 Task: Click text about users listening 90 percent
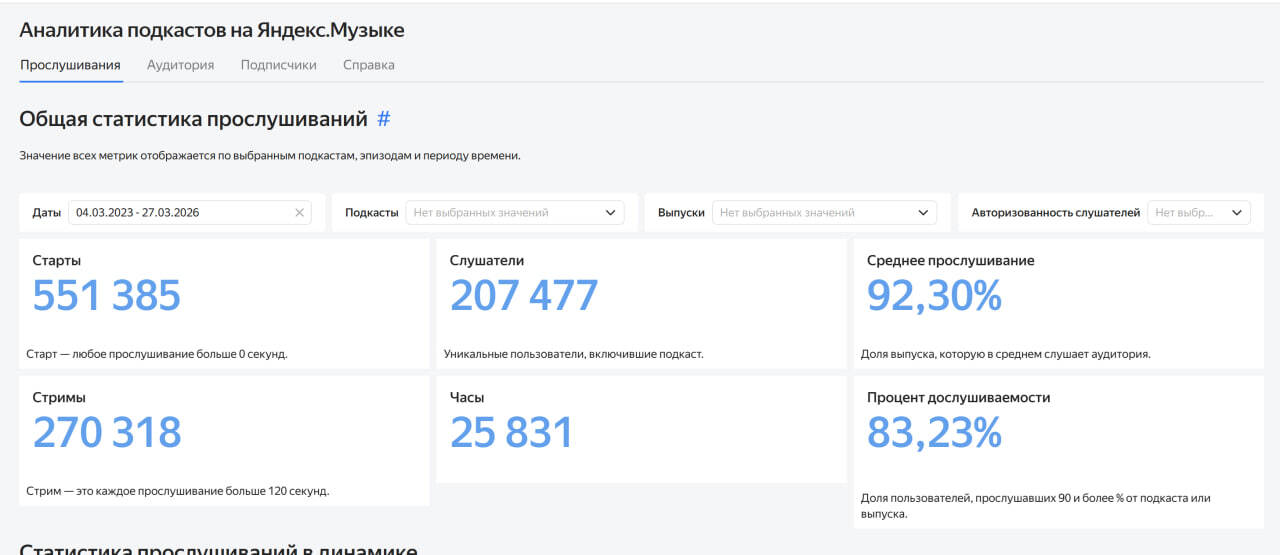[1036, 506]
